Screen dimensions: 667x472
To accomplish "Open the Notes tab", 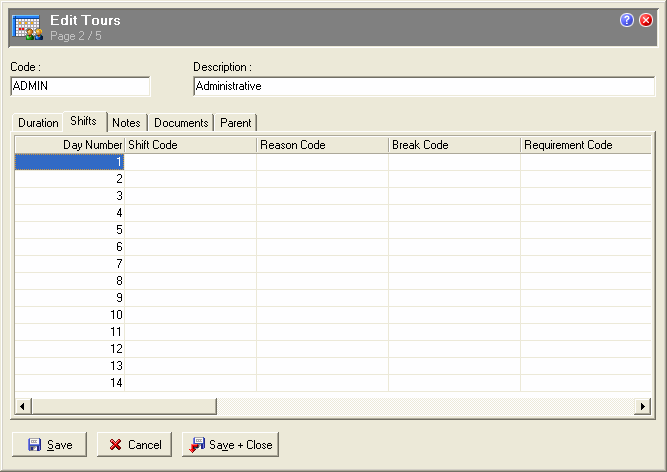I will pyautogui.click(x=126, y=123).
